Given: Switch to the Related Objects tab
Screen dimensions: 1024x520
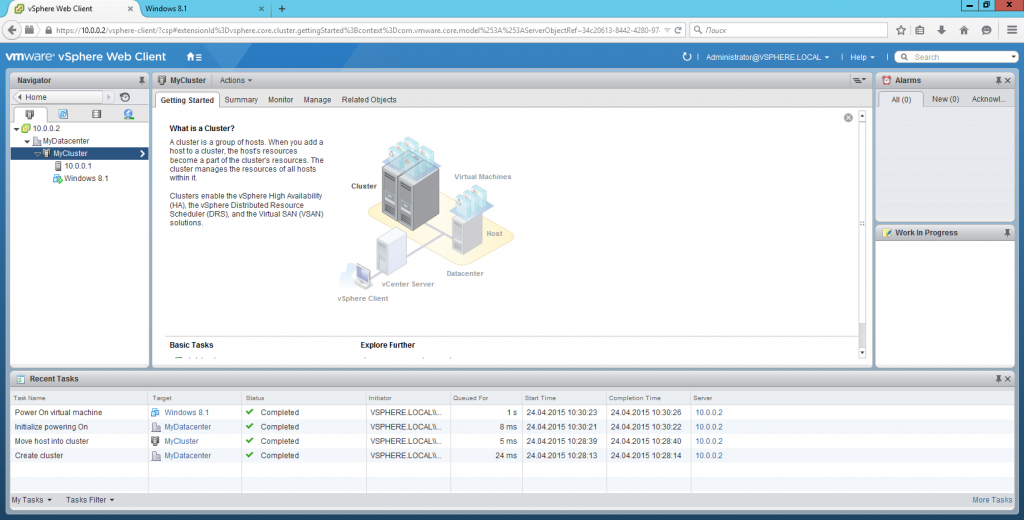Looking at the screenshot, I should [x=369, y=100].
